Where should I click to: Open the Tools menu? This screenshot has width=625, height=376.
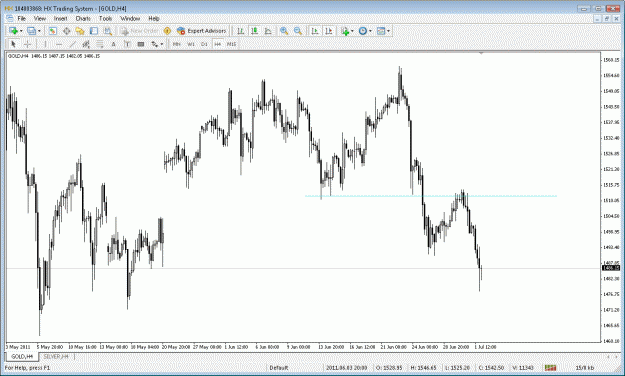(x=105, y=18)
